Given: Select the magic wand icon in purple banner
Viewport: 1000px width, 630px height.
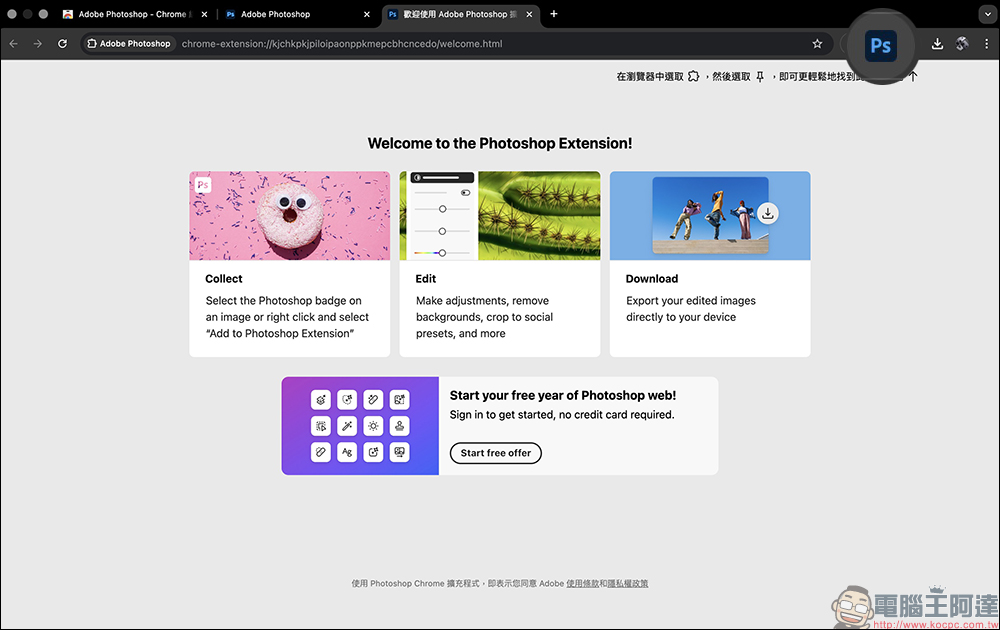Looking at the screenshot, I should (x=347, y=425).
